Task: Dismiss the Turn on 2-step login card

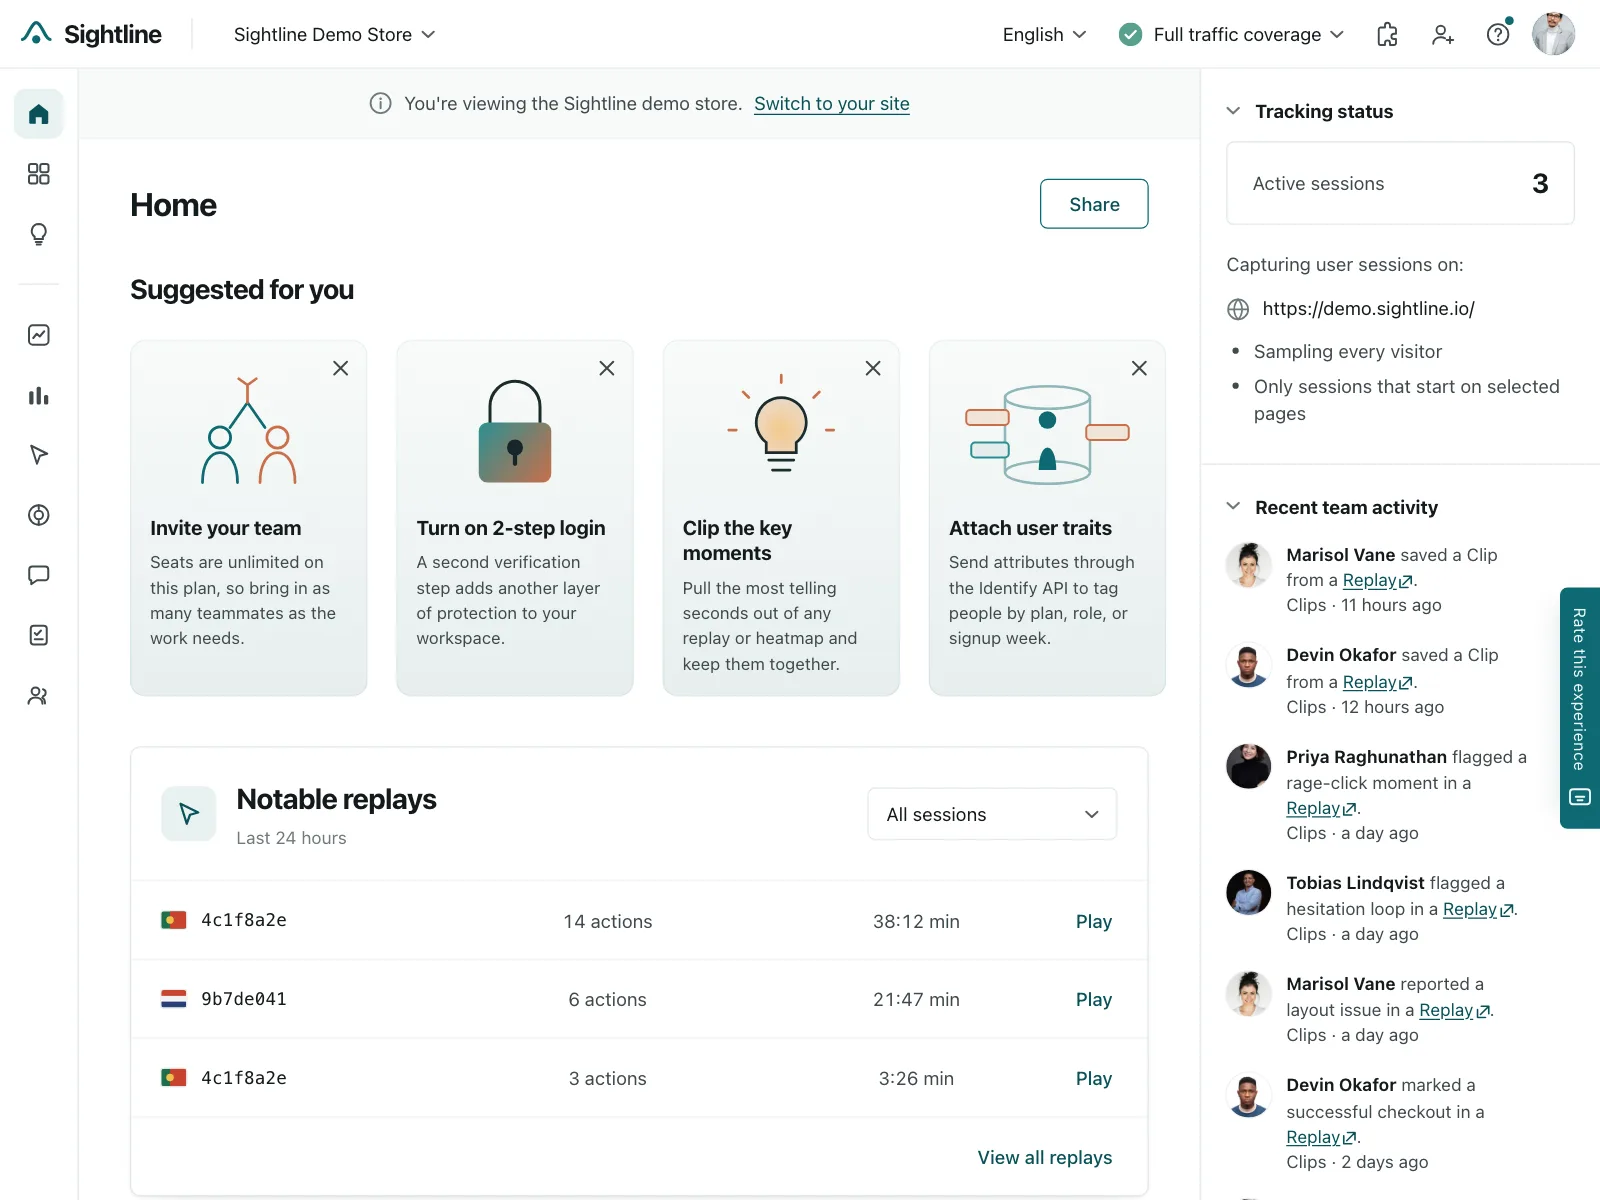Action: (607, 368)
